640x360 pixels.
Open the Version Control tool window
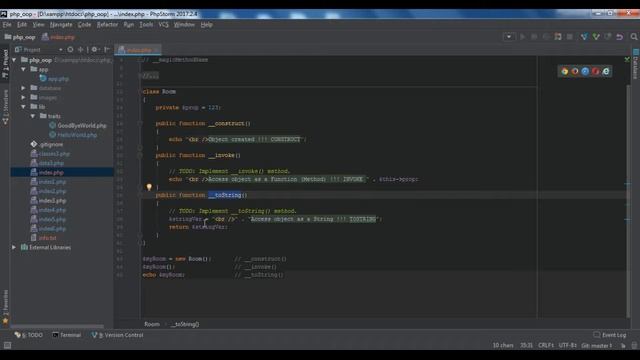(x=117, y=335)
